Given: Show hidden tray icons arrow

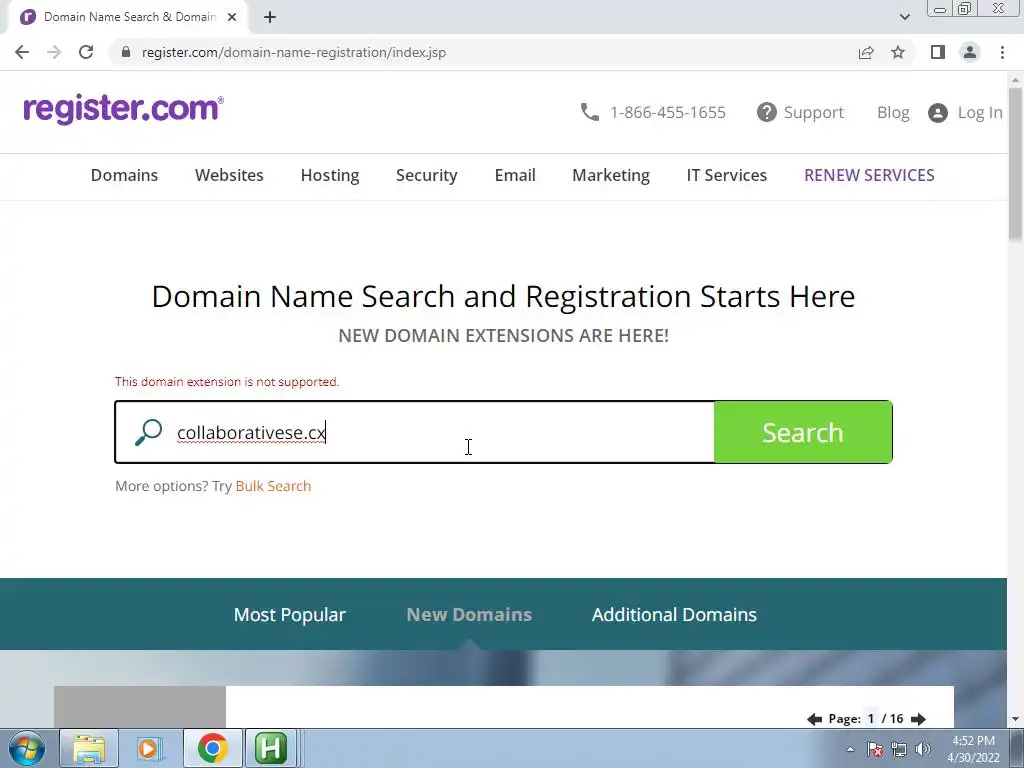Looking at the screenshot, I should pyautogui.click(x=850, y=749).
